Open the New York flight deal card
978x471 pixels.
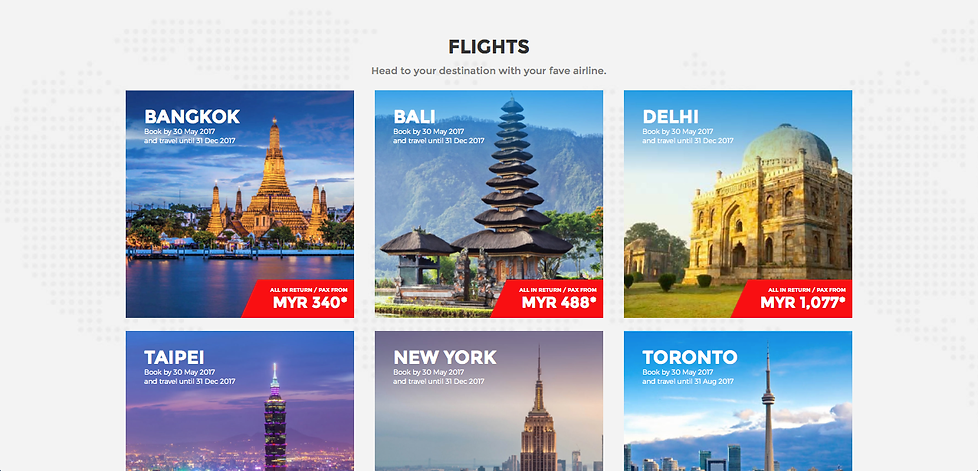(x=488, y=401)
